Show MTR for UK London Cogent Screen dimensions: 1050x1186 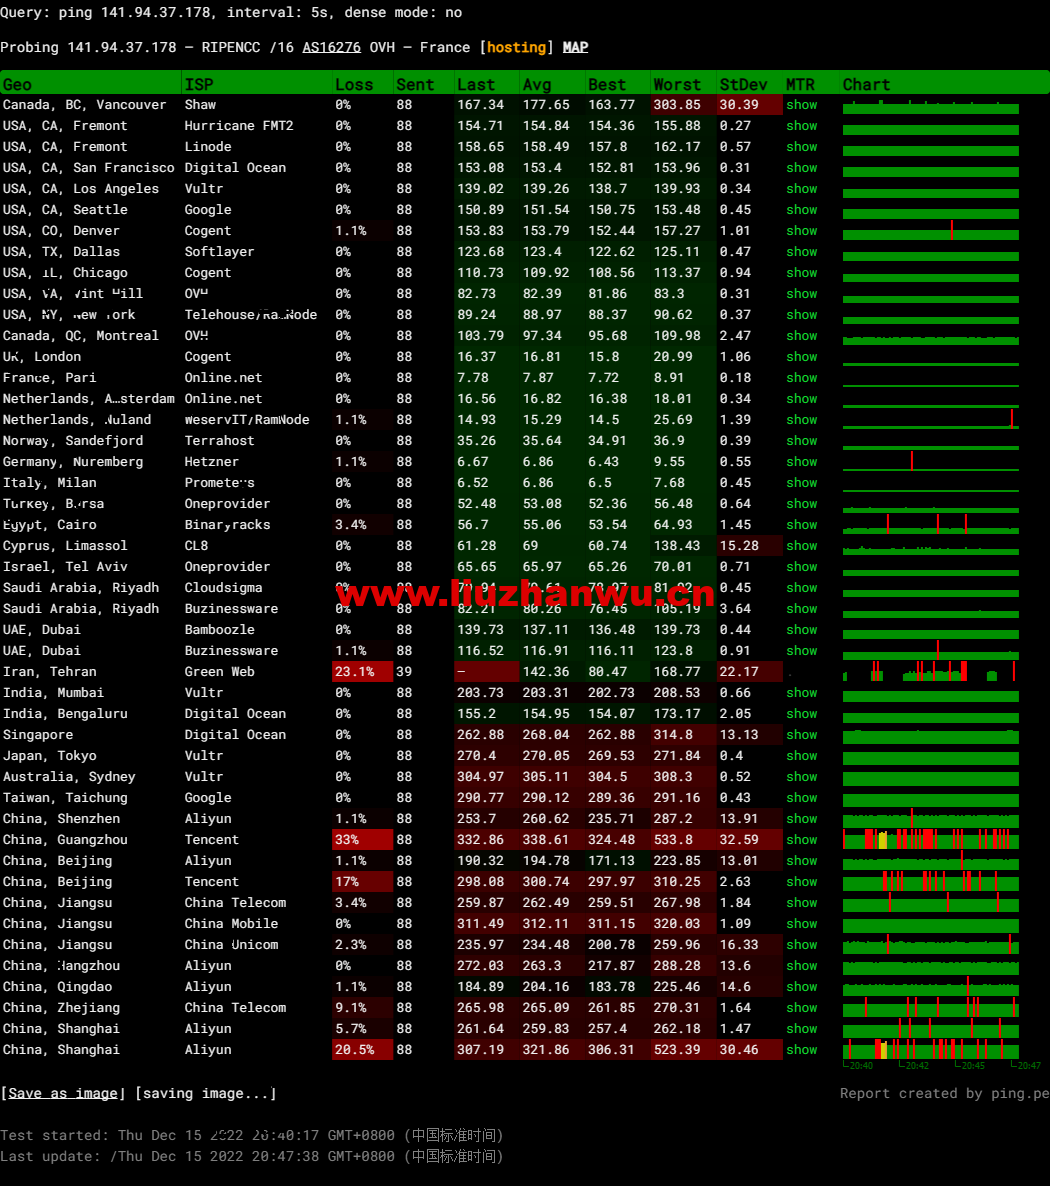[x=801, y=356]
